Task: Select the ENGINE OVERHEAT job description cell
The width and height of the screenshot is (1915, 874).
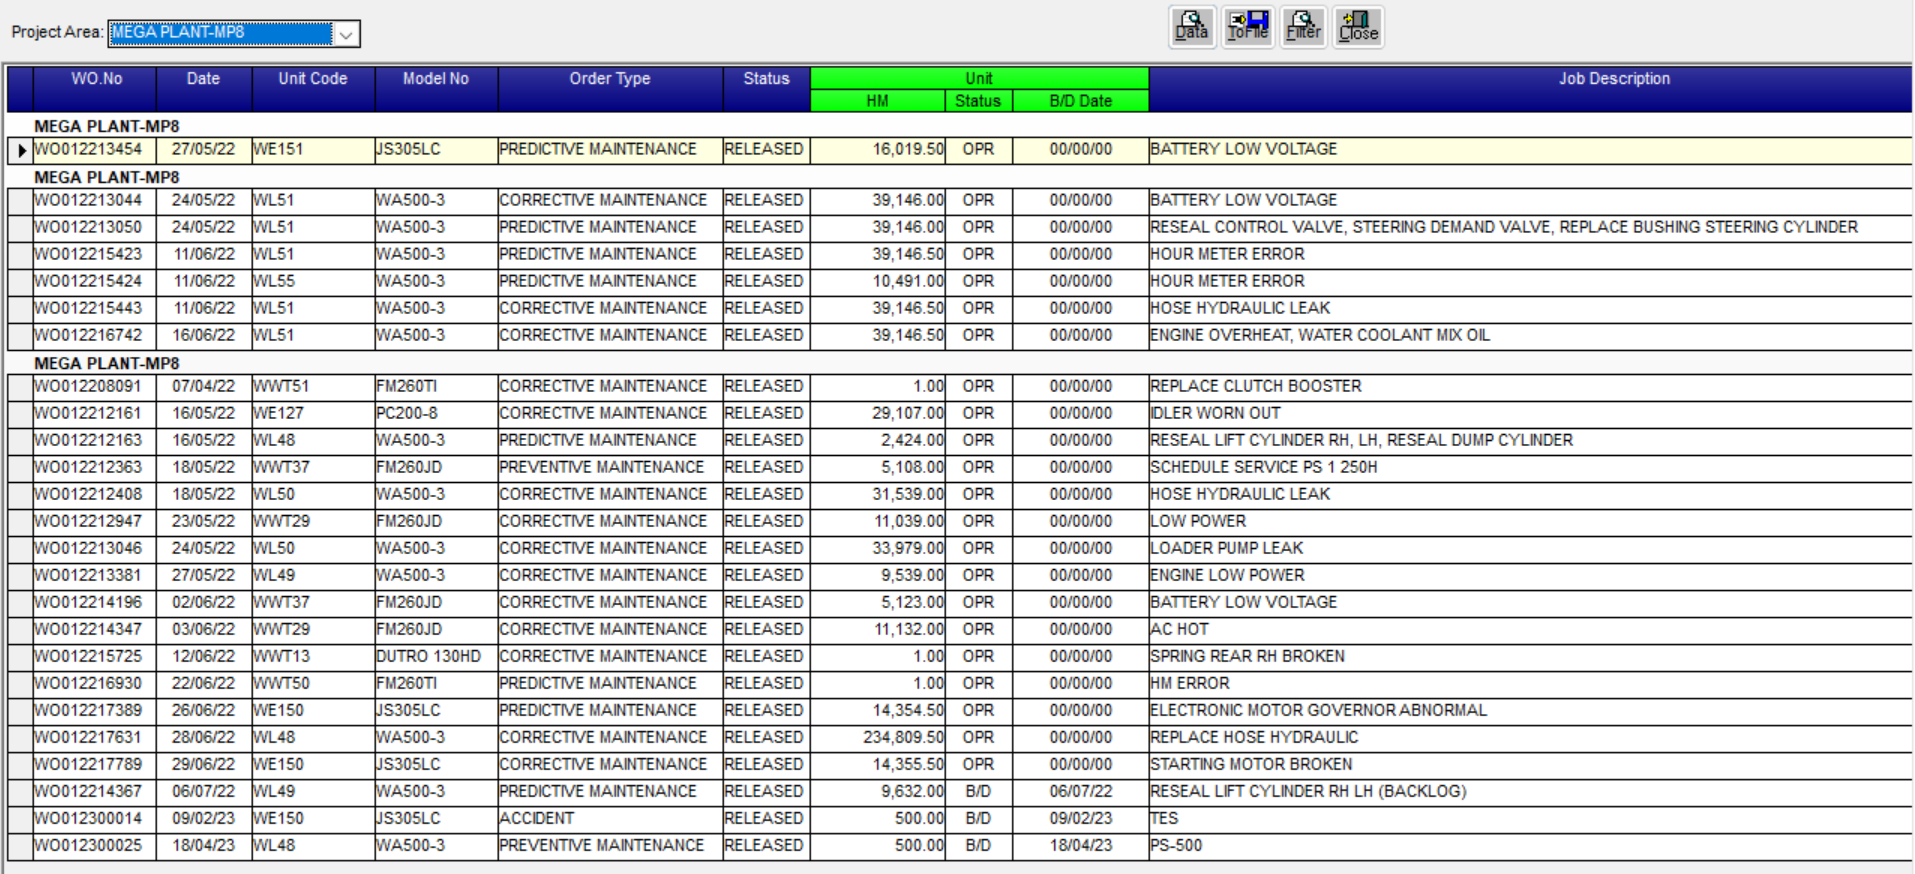Action: (x=1320, y=335)
